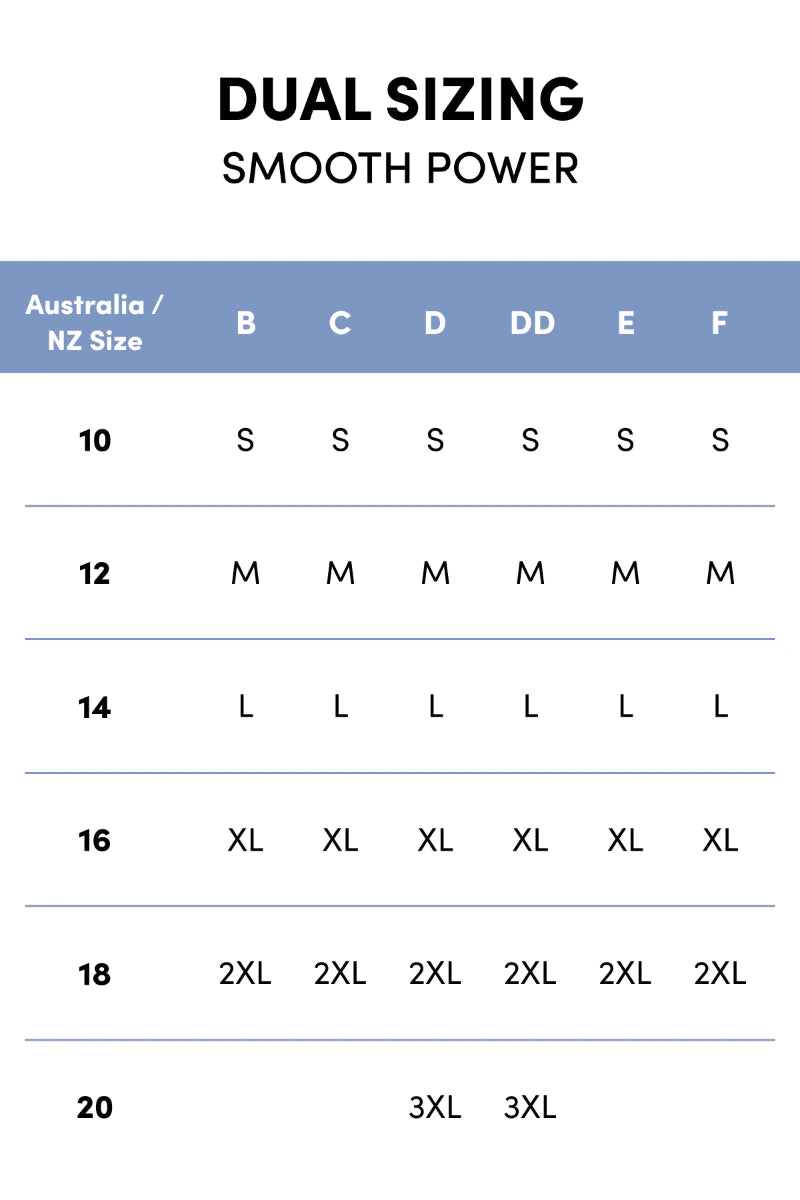This screenshot has width=800, height=1200.
Task: Click the DUAL SIZING heading
Action: coord(400,100)
